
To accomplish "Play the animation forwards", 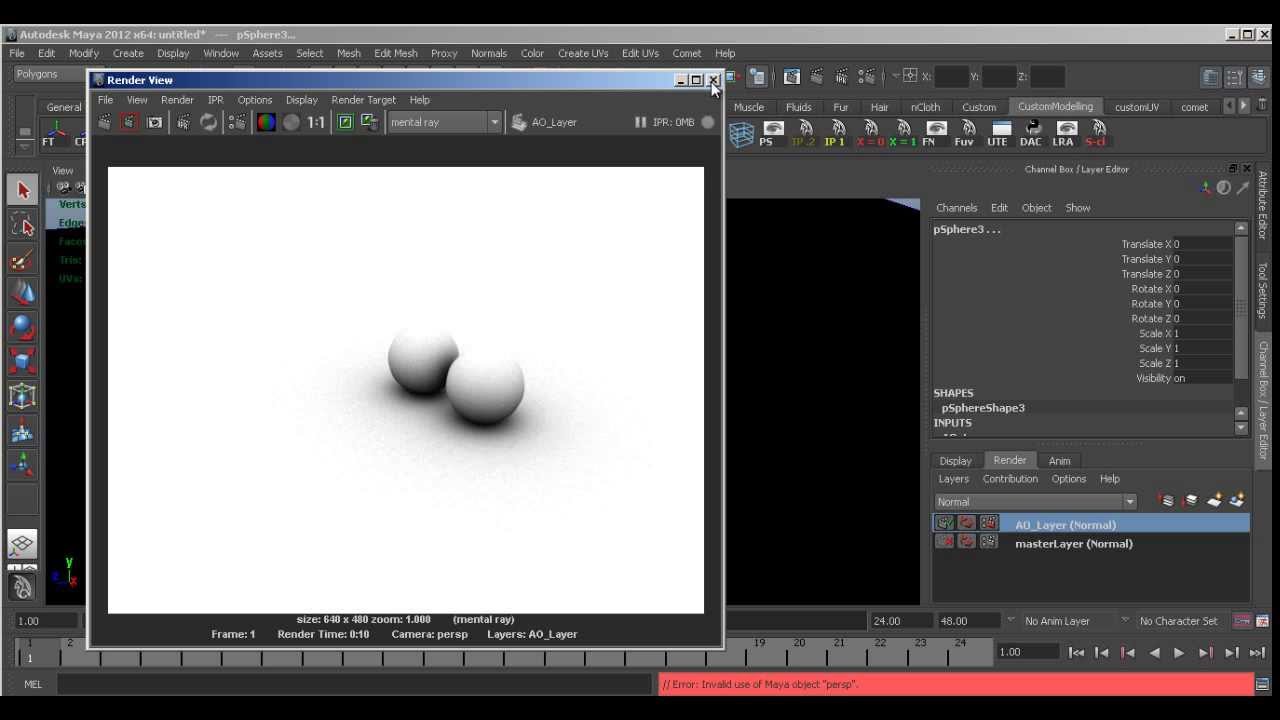I will [x=1179, y=653].
